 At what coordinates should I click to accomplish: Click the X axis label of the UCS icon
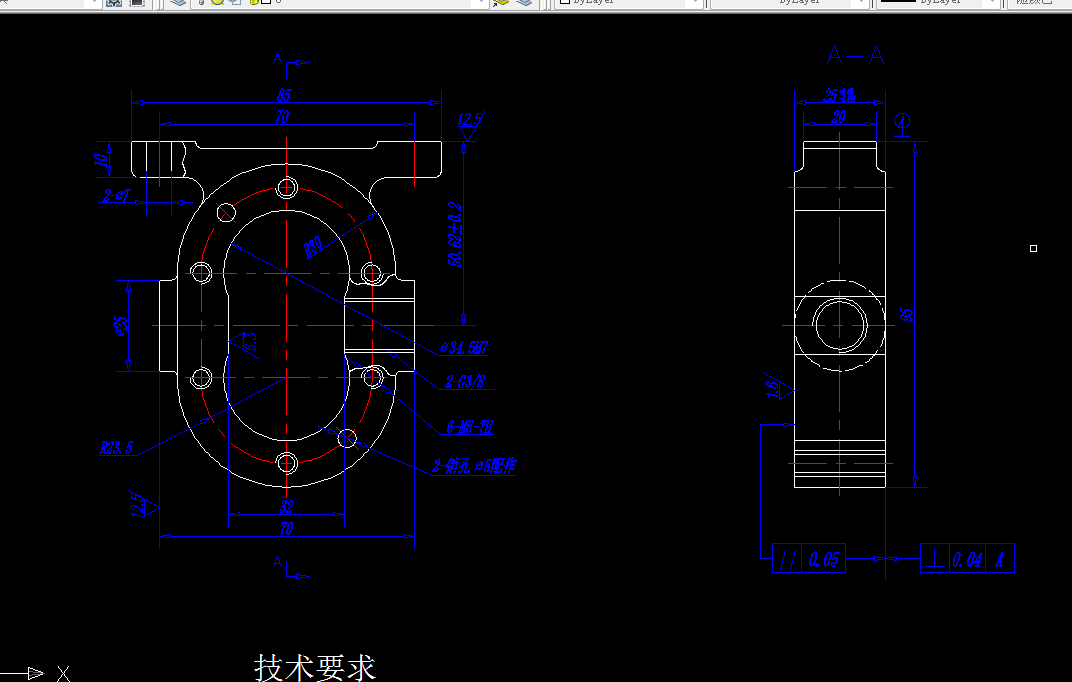coord(62,673)
